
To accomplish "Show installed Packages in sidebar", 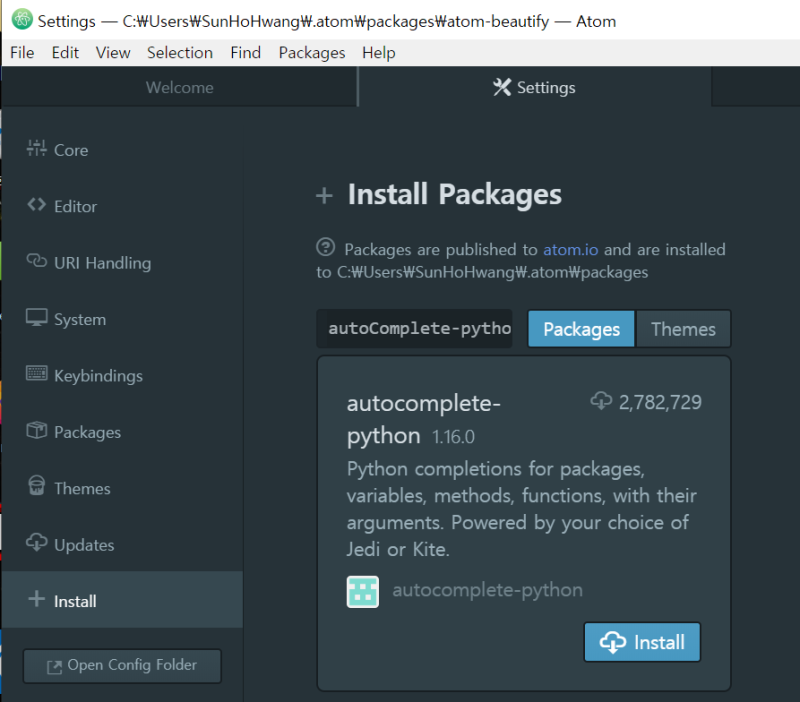I will [x=122, y=432].
